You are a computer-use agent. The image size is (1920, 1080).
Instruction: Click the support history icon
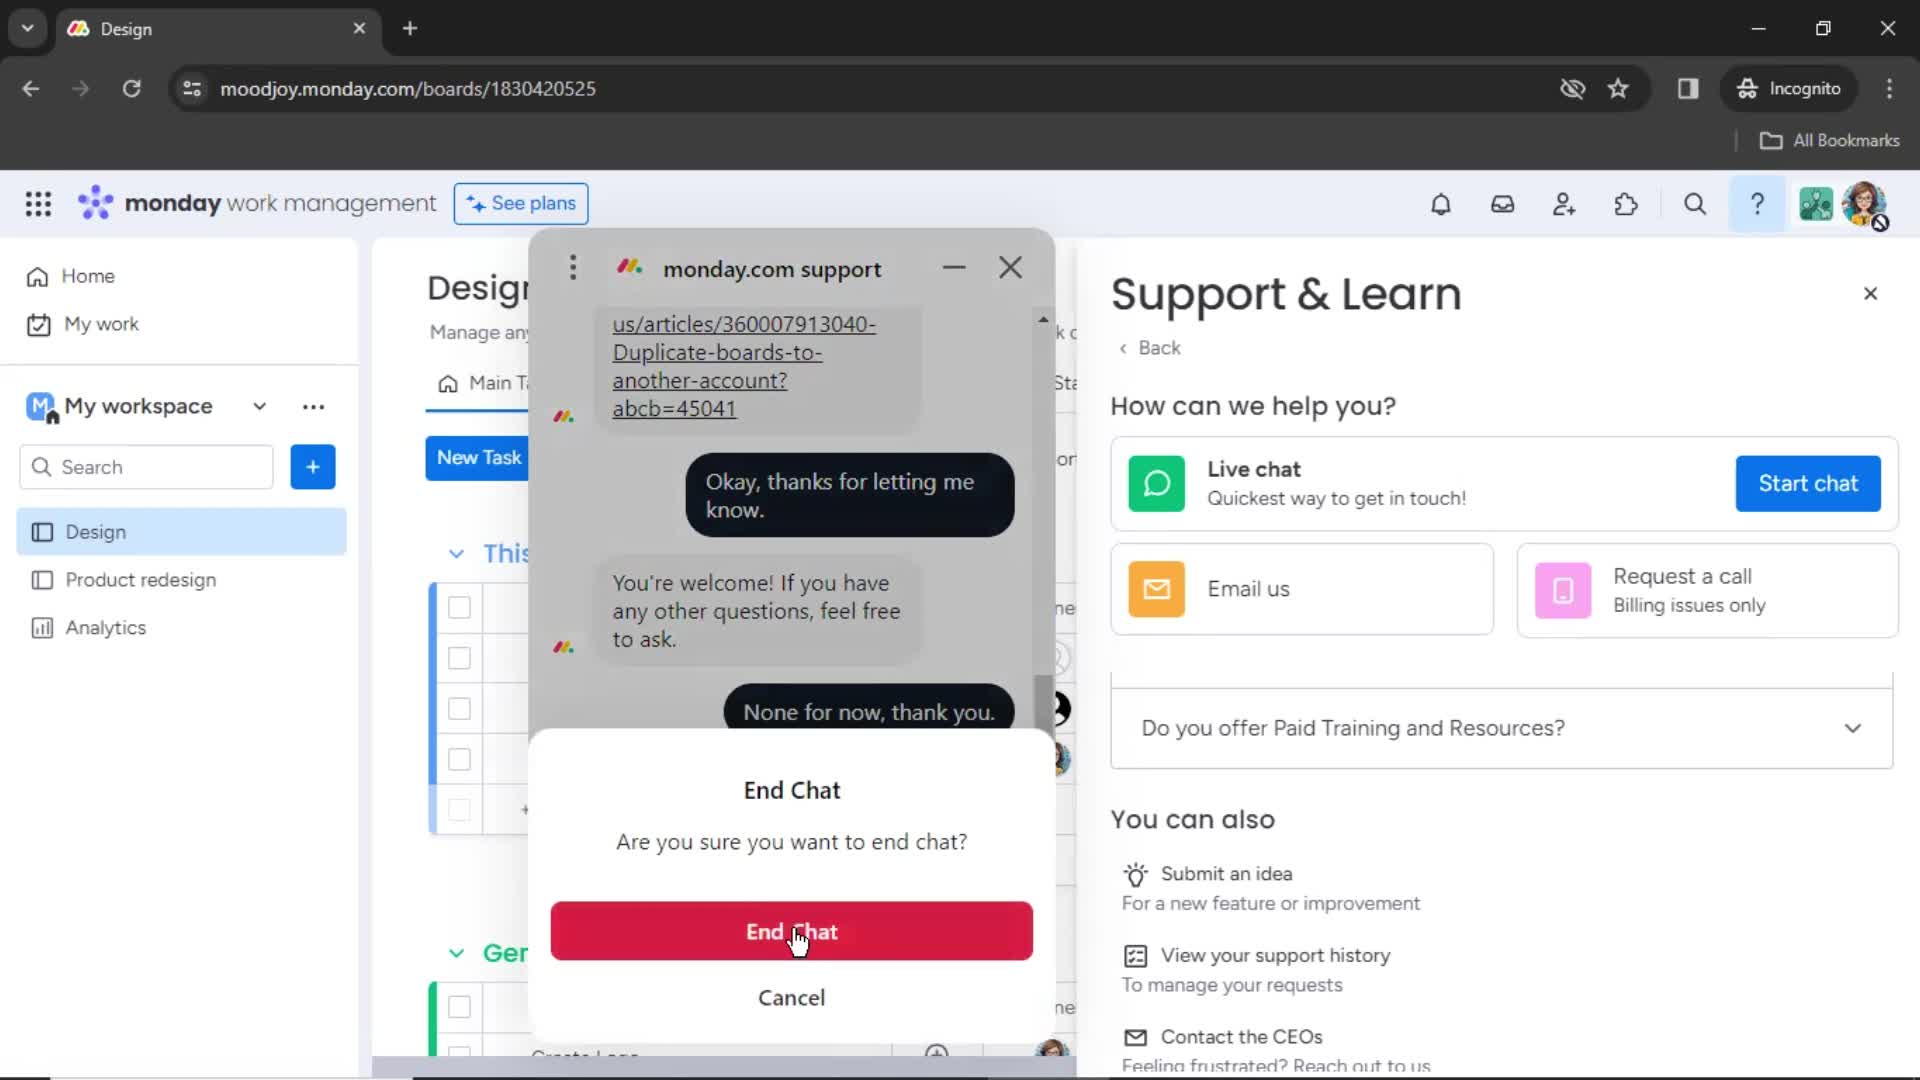point(1135,956)
